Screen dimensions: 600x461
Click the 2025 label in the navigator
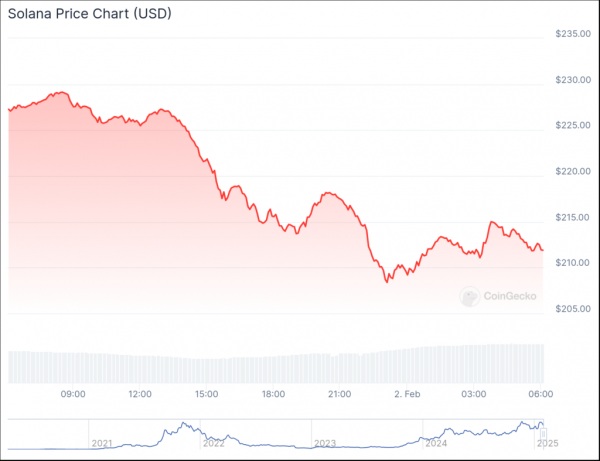pyautogui.click(x=548, y=443)
